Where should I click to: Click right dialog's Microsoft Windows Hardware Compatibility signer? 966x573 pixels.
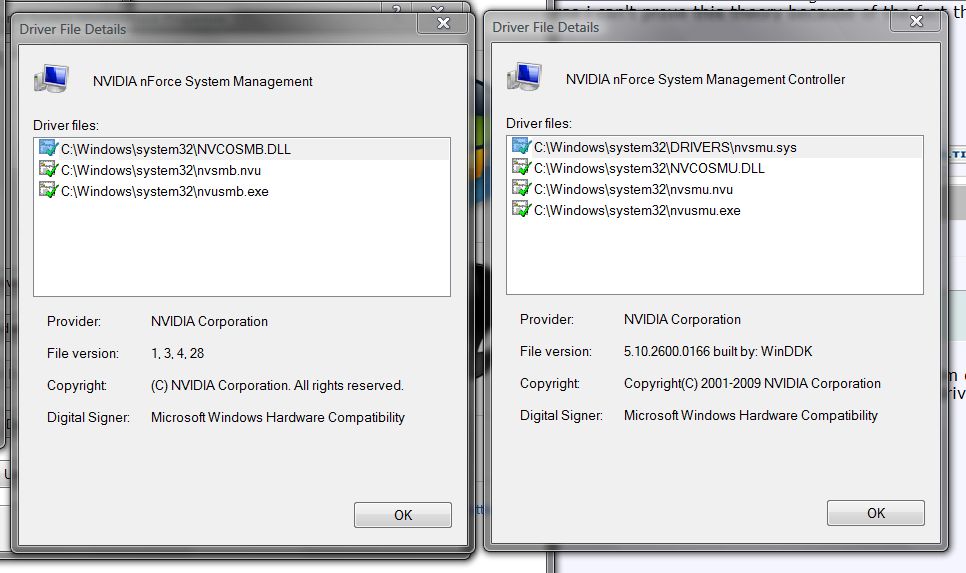(751, 416)
